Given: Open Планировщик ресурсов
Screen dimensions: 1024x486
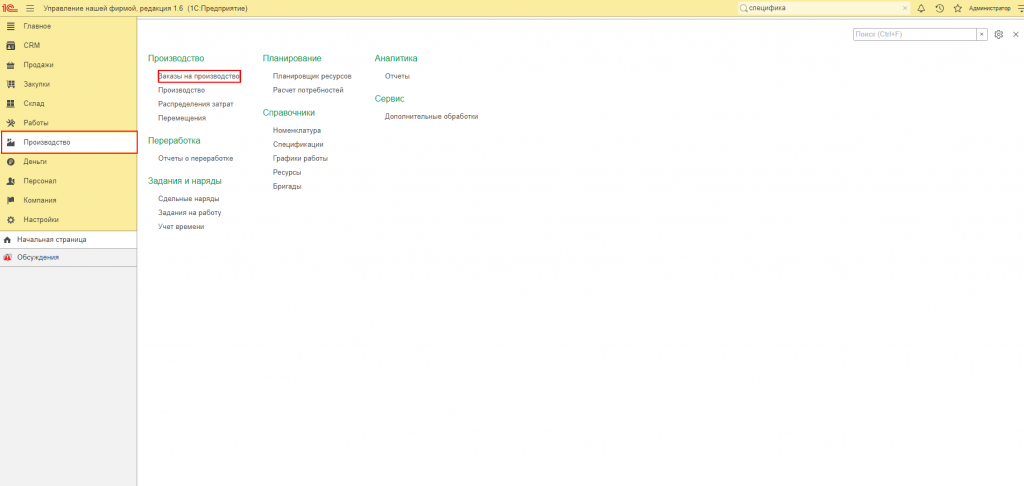Looking at the screenshot, I should [x=312, y=76].
